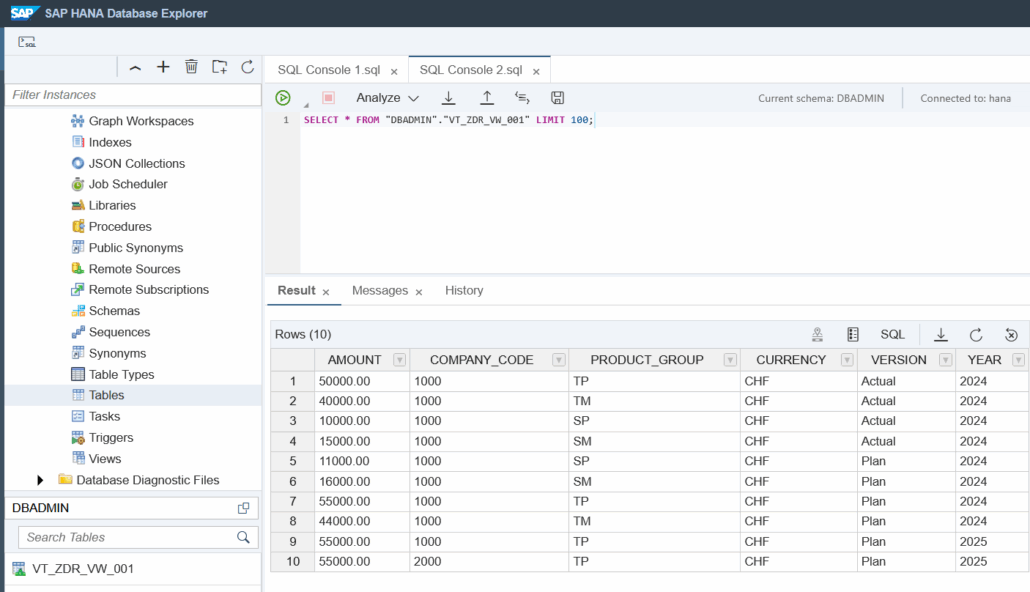The height and width of the screenshot is (592, 1030).
Task: Click the DBADMIN schema chooser icon
Action: click(x=244, y=508)
